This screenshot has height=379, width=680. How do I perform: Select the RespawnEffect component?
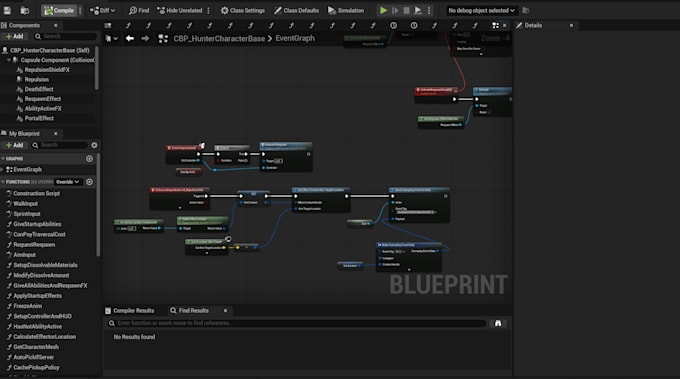pyautogui.click(x=42, y=99)
